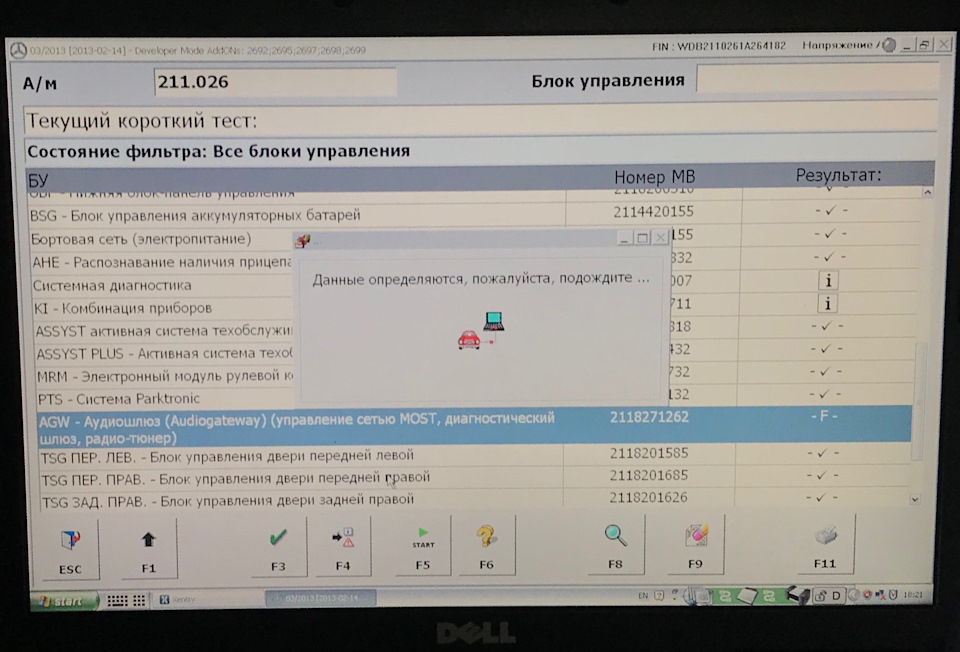Select the AGW - Аудиошлюз (Audiogateway) row
The height and width of the screenshot is (652, 960).
[473, 427]
